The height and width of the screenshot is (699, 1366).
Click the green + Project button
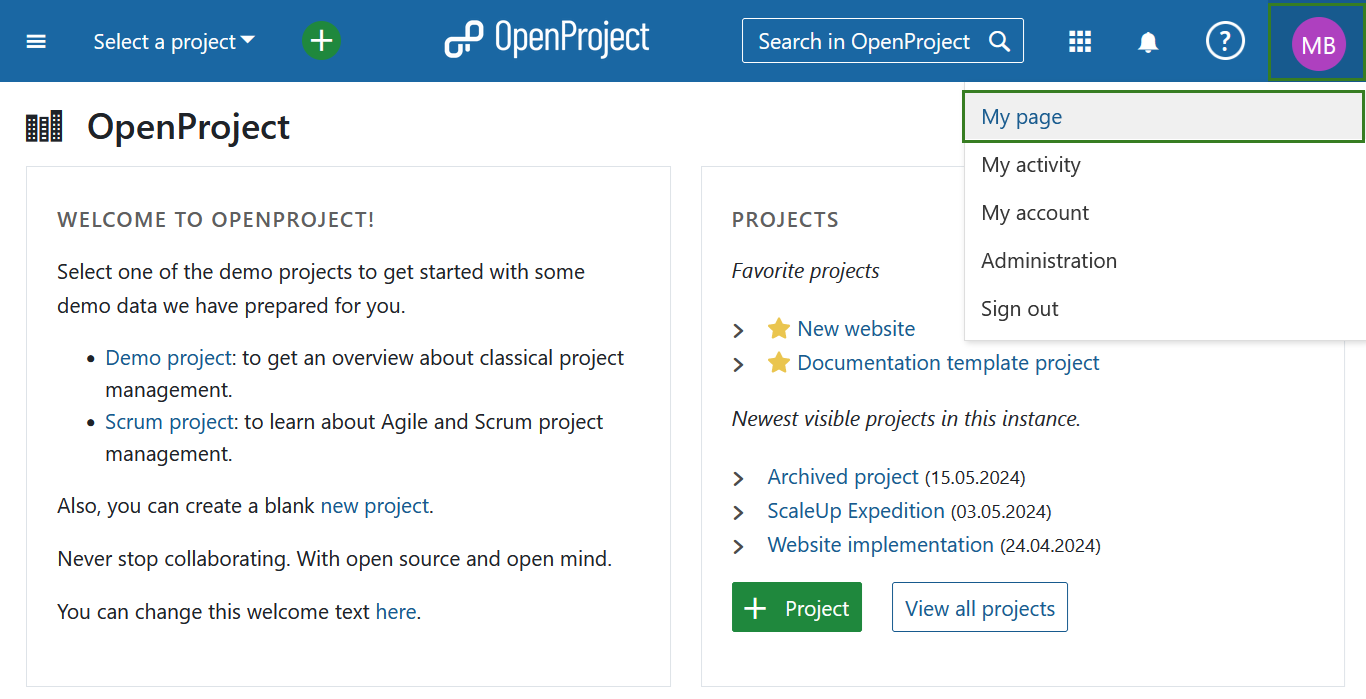pyautogui.click(x=796, y=608)
